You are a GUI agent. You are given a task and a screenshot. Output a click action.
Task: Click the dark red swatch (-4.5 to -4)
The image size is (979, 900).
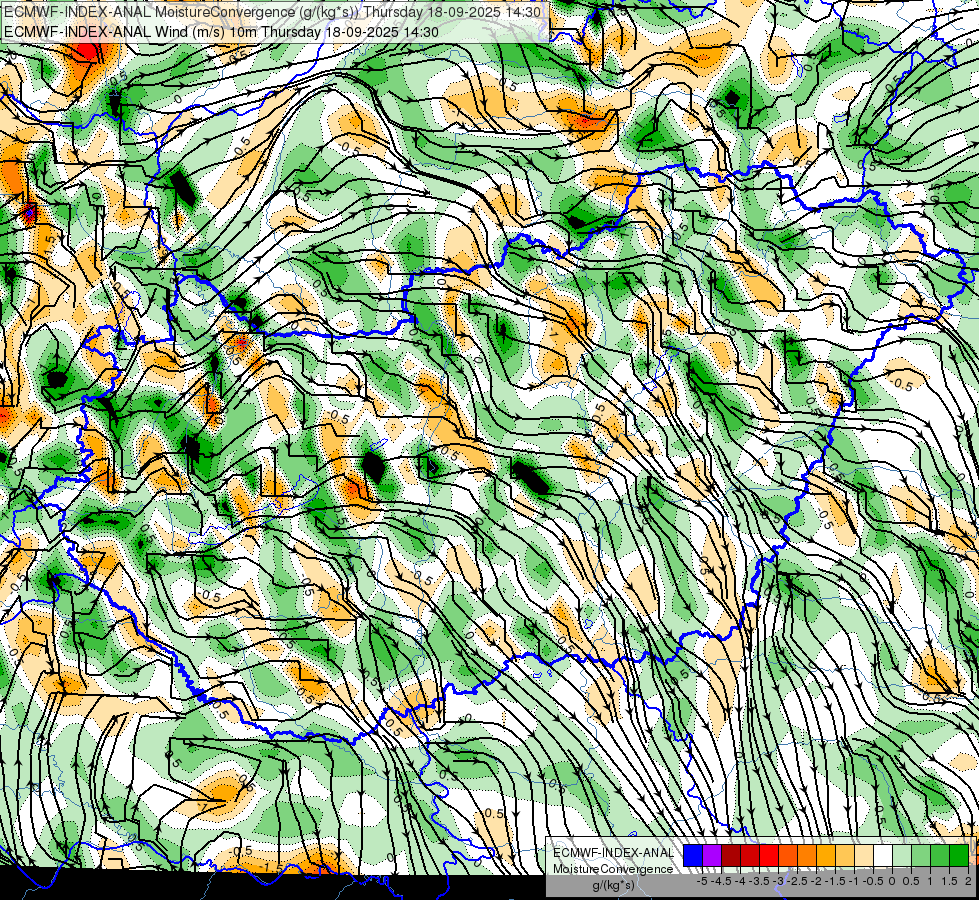[731, 856]
